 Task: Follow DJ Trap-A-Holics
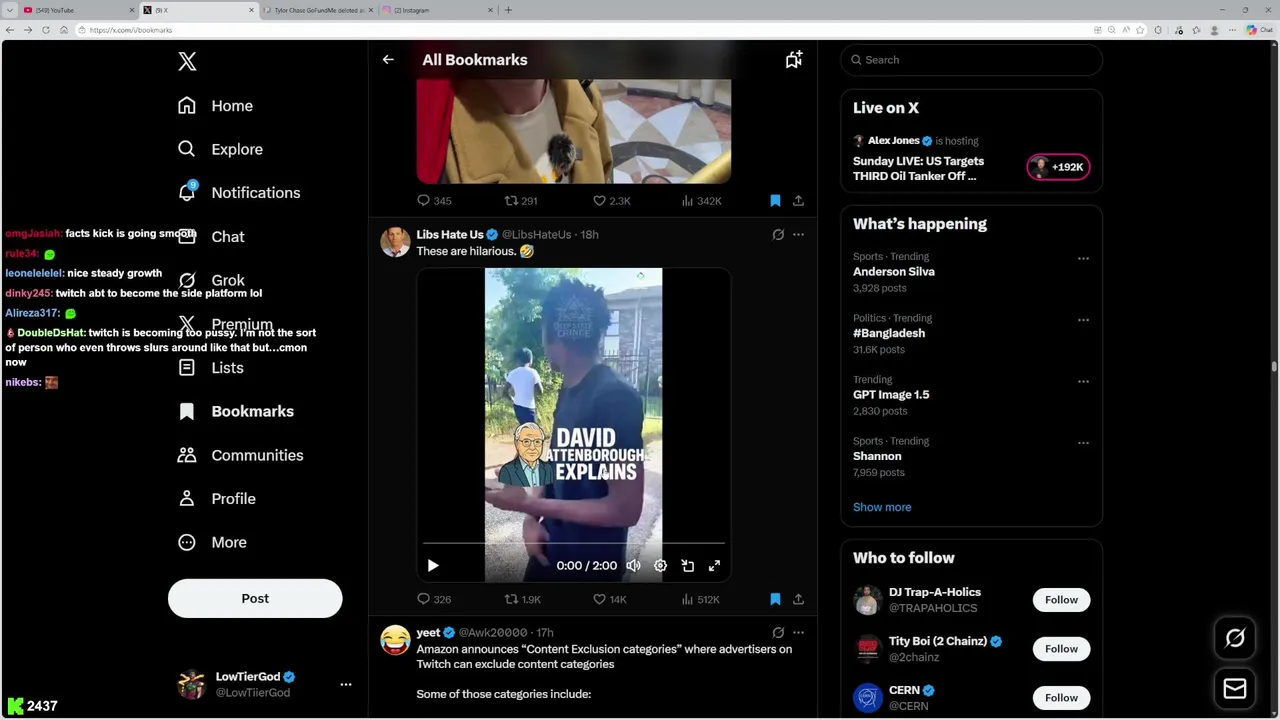[x=1061, y=600]
